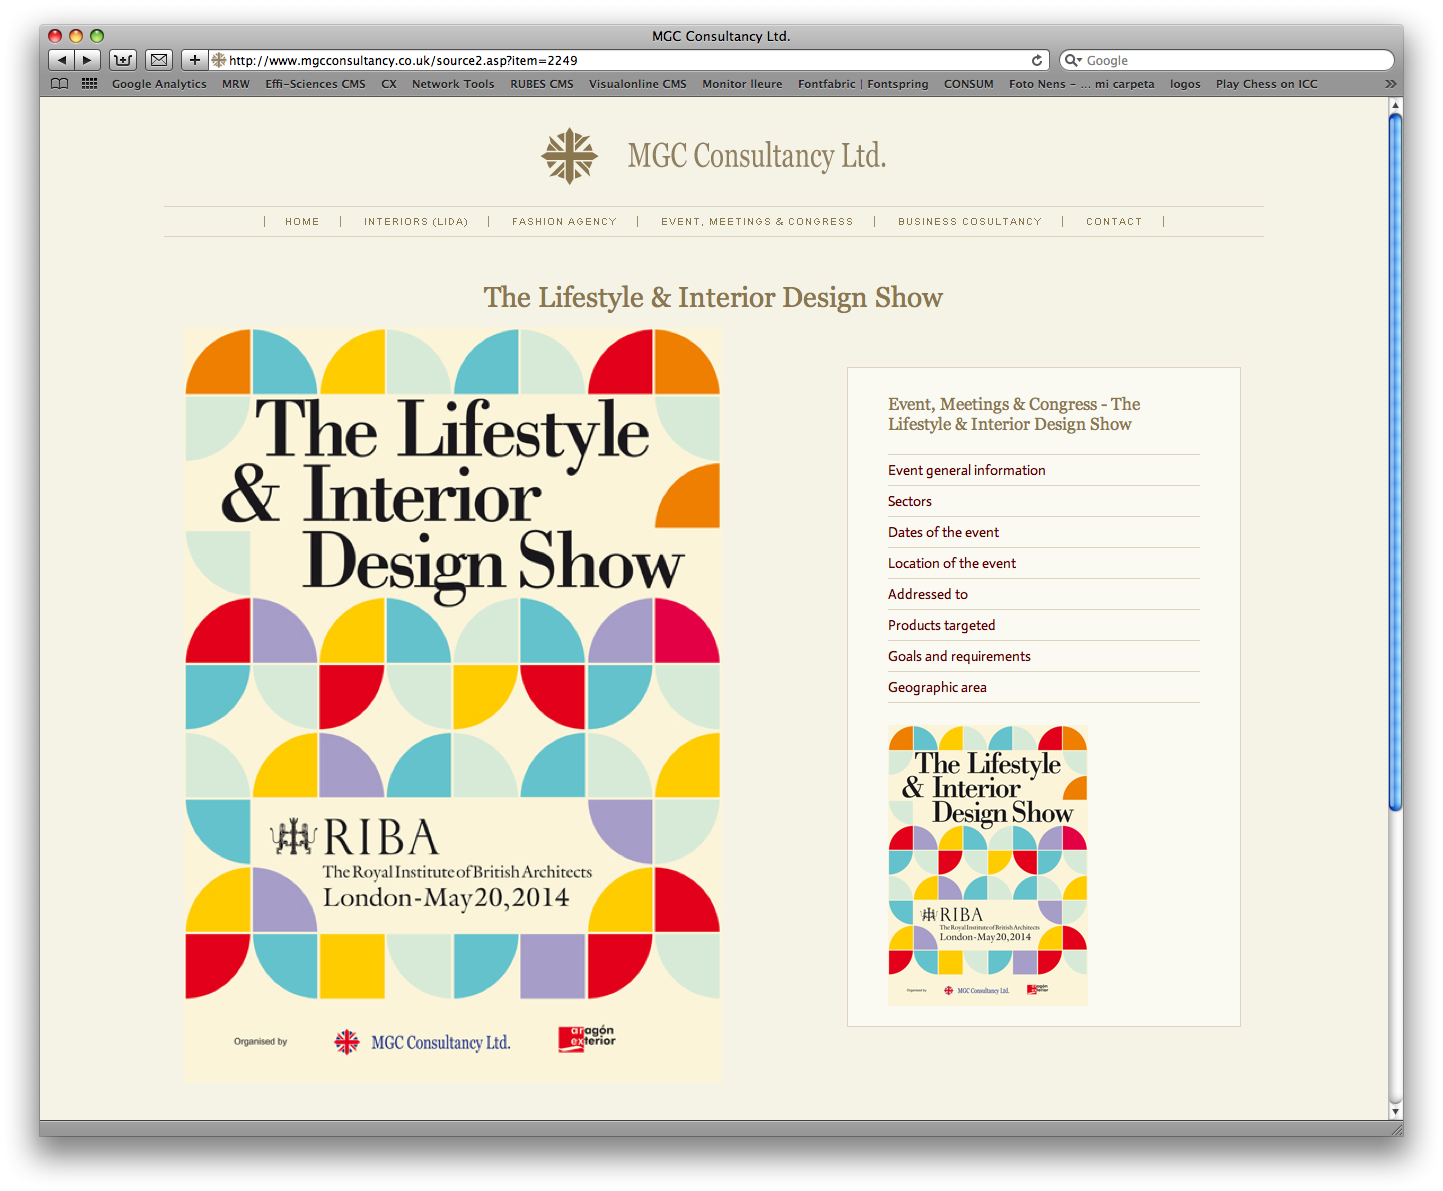The image size is (1443, 1191).
Task: Open the Geographic area link
Action: (937, 687)
